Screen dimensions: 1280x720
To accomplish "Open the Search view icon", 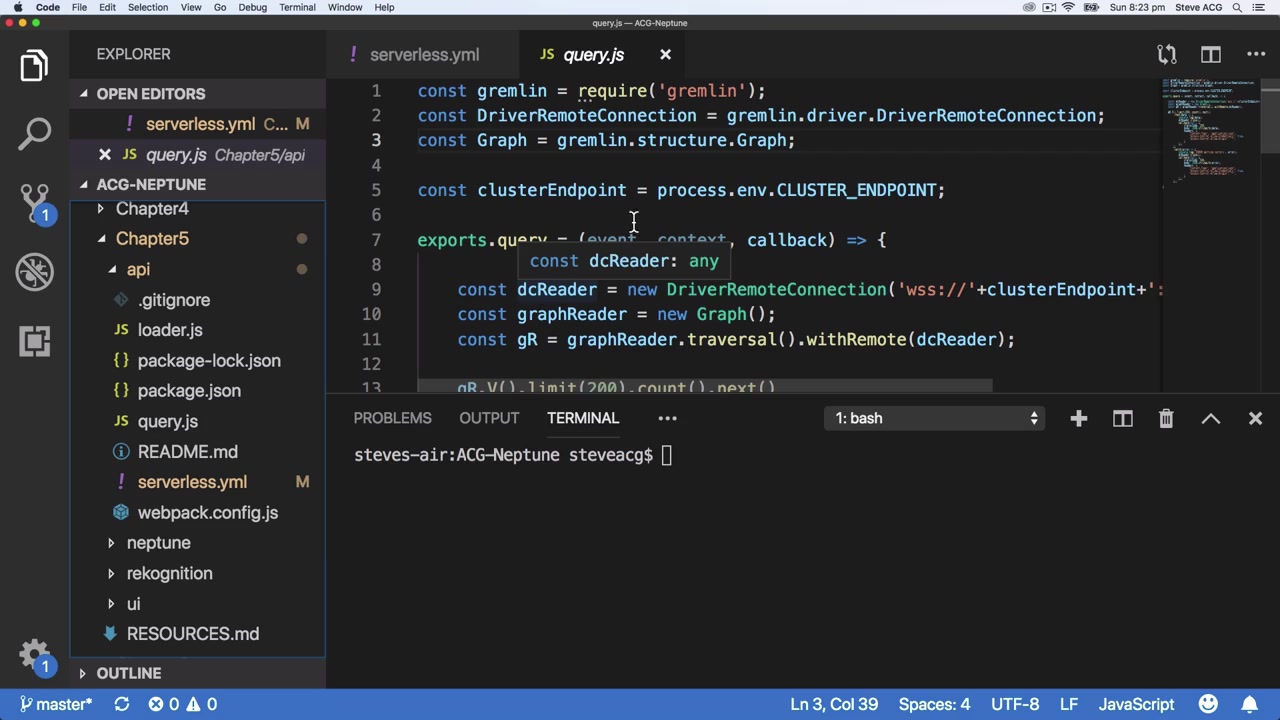I will [x=34, y=133].
